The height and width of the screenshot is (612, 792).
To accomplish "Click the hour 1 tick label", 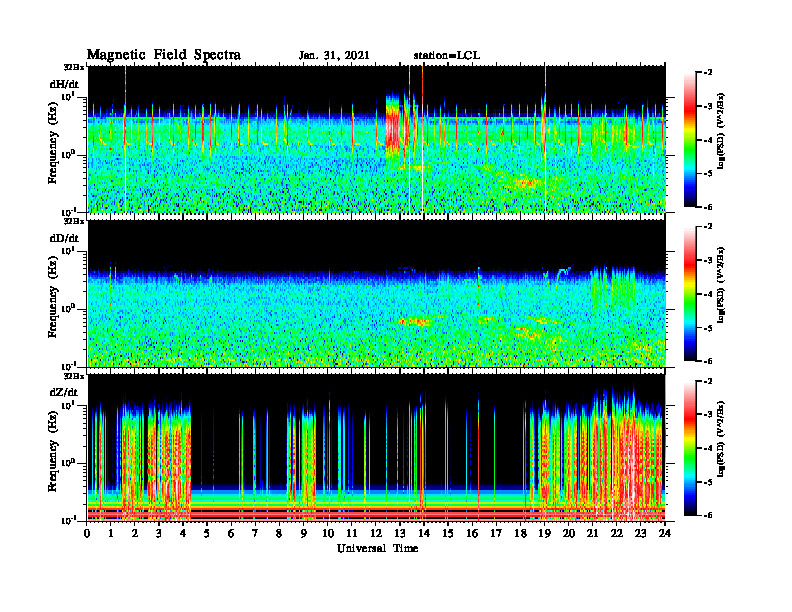I will click(111, 533).
